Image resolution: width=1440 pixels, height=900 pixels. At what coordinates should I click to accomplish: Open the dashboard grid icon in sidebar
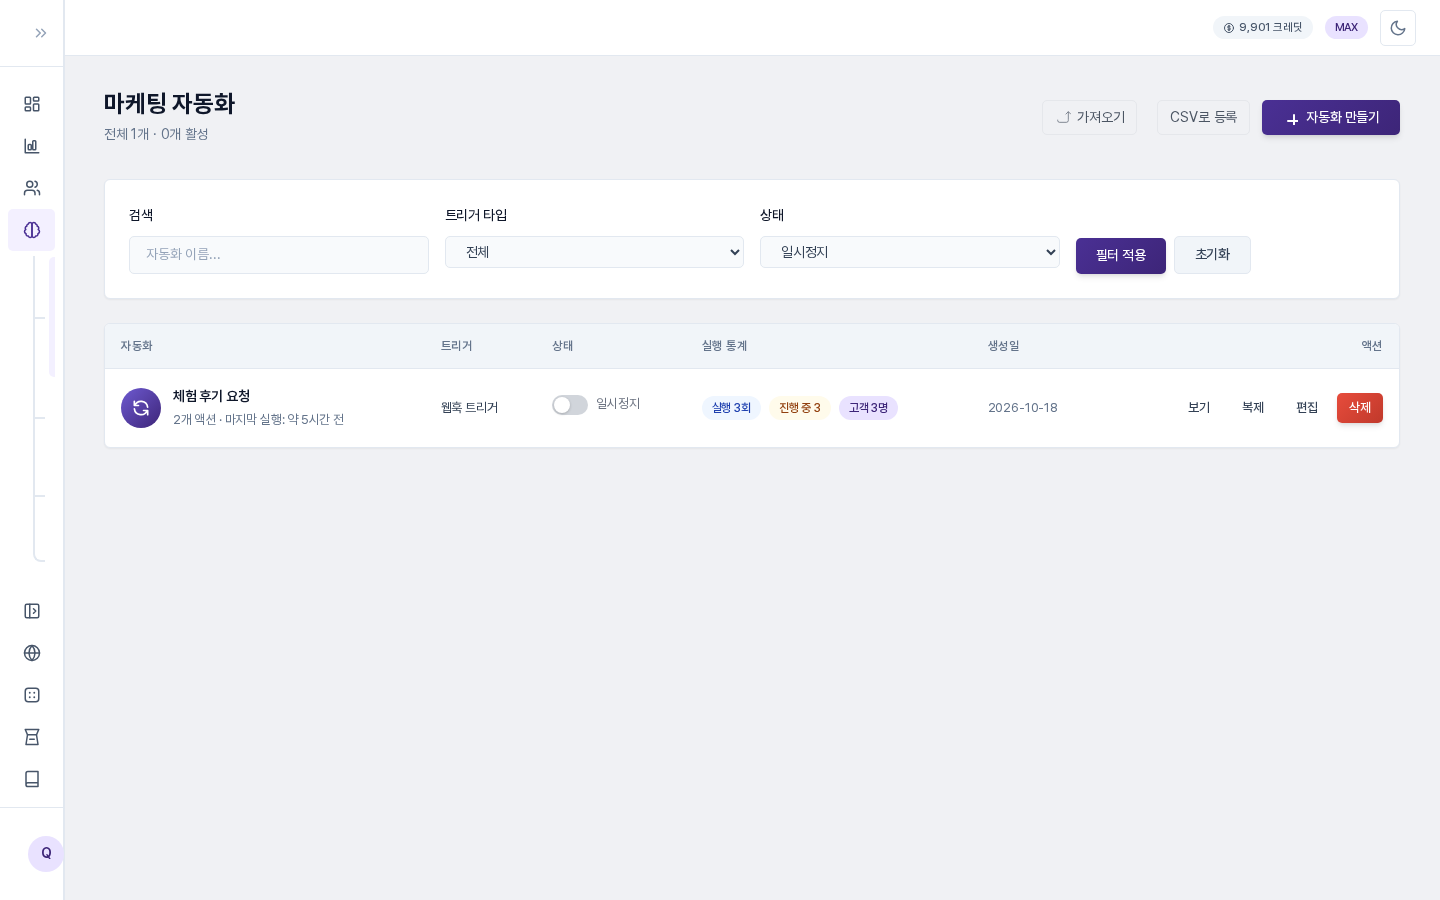pyautogui.click(x=32, y=104)
